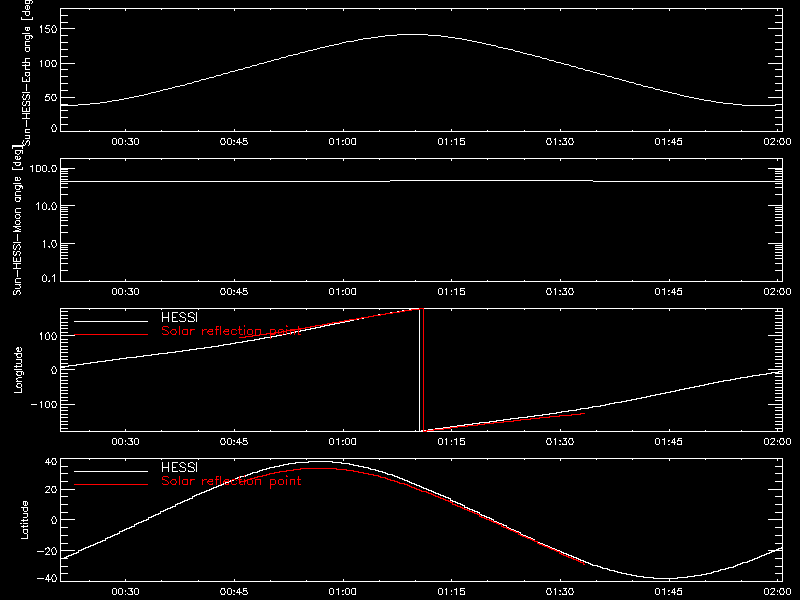The image size is (800, 600).
Task: Click white HESSI legend line in Latitude plot
Action: click(111, 471)
